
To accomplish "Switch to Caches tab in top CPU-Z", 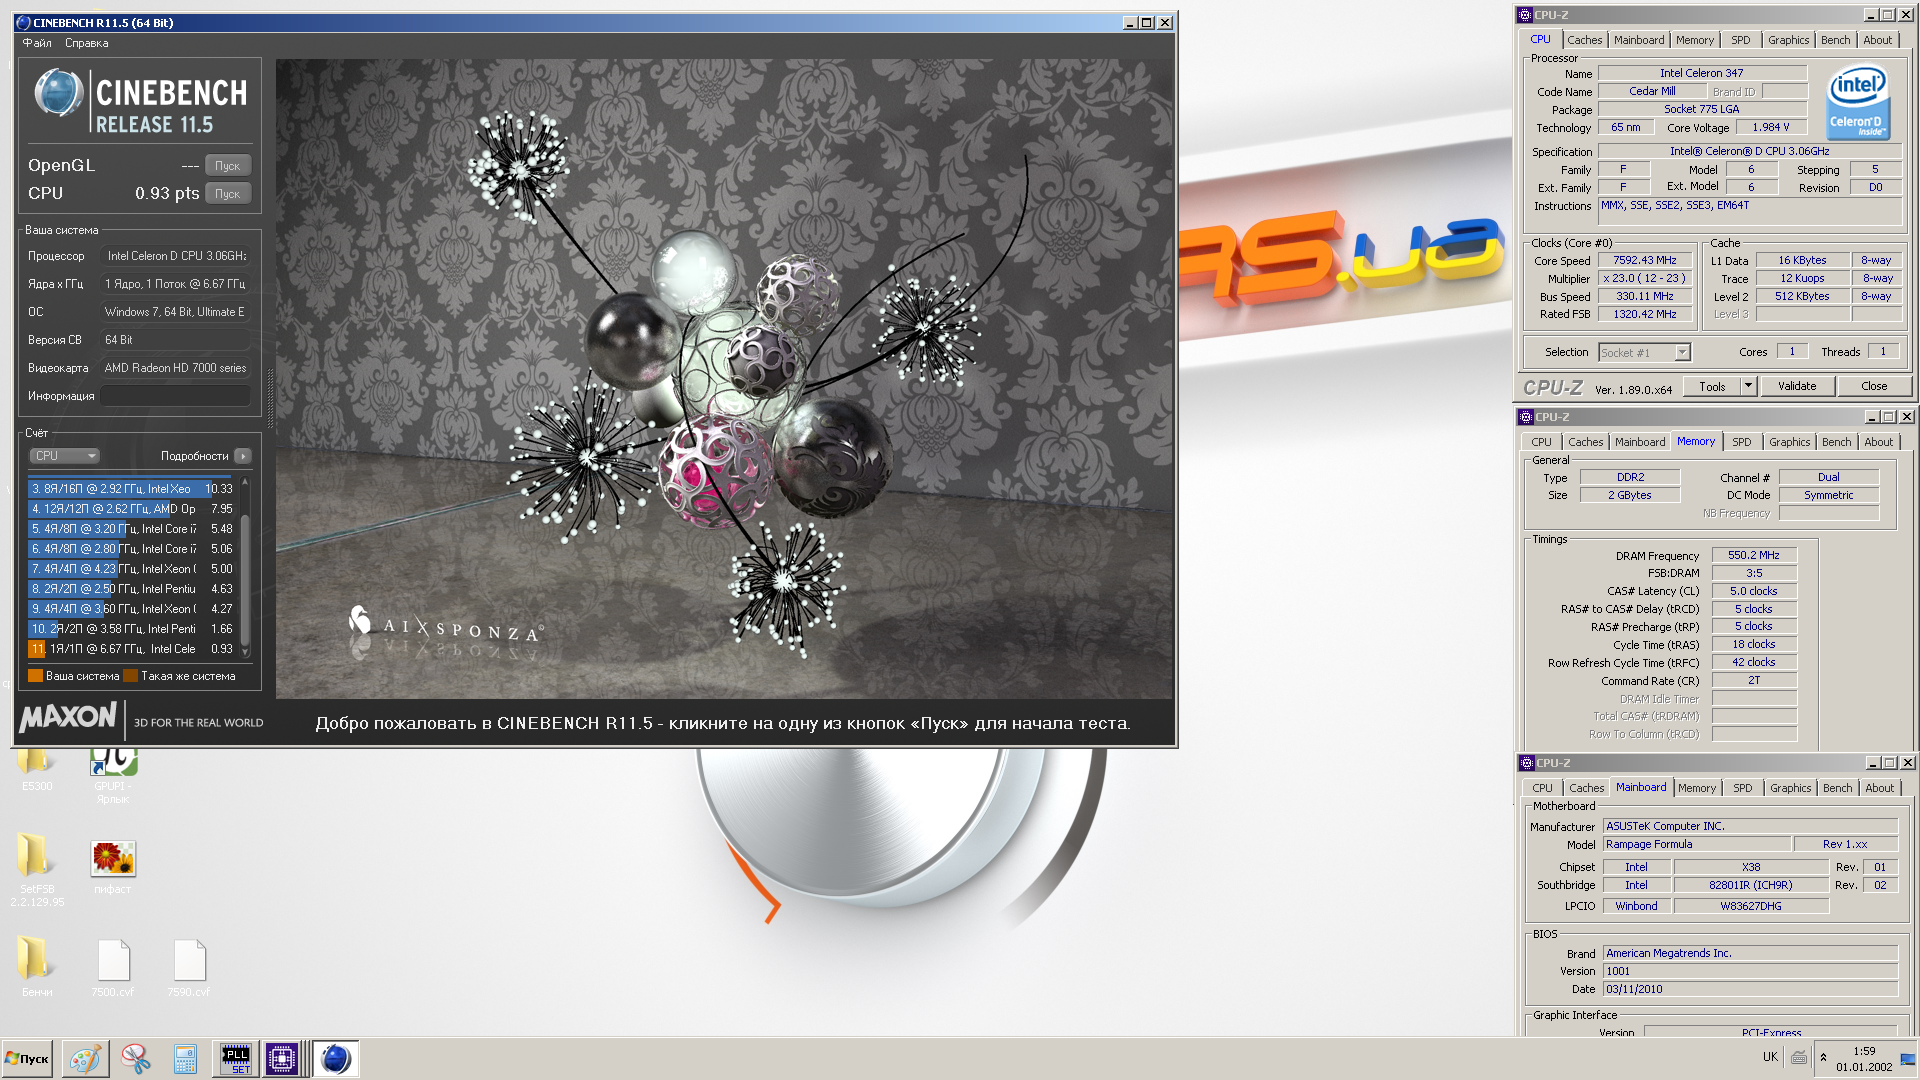I will 1584,40.
